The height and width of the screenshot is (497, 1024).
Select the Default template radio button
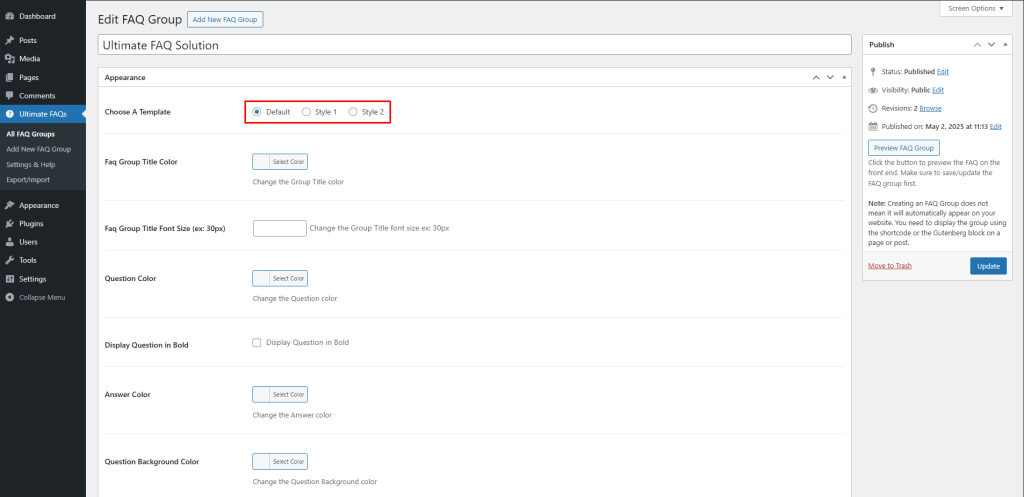coord(257,112)
